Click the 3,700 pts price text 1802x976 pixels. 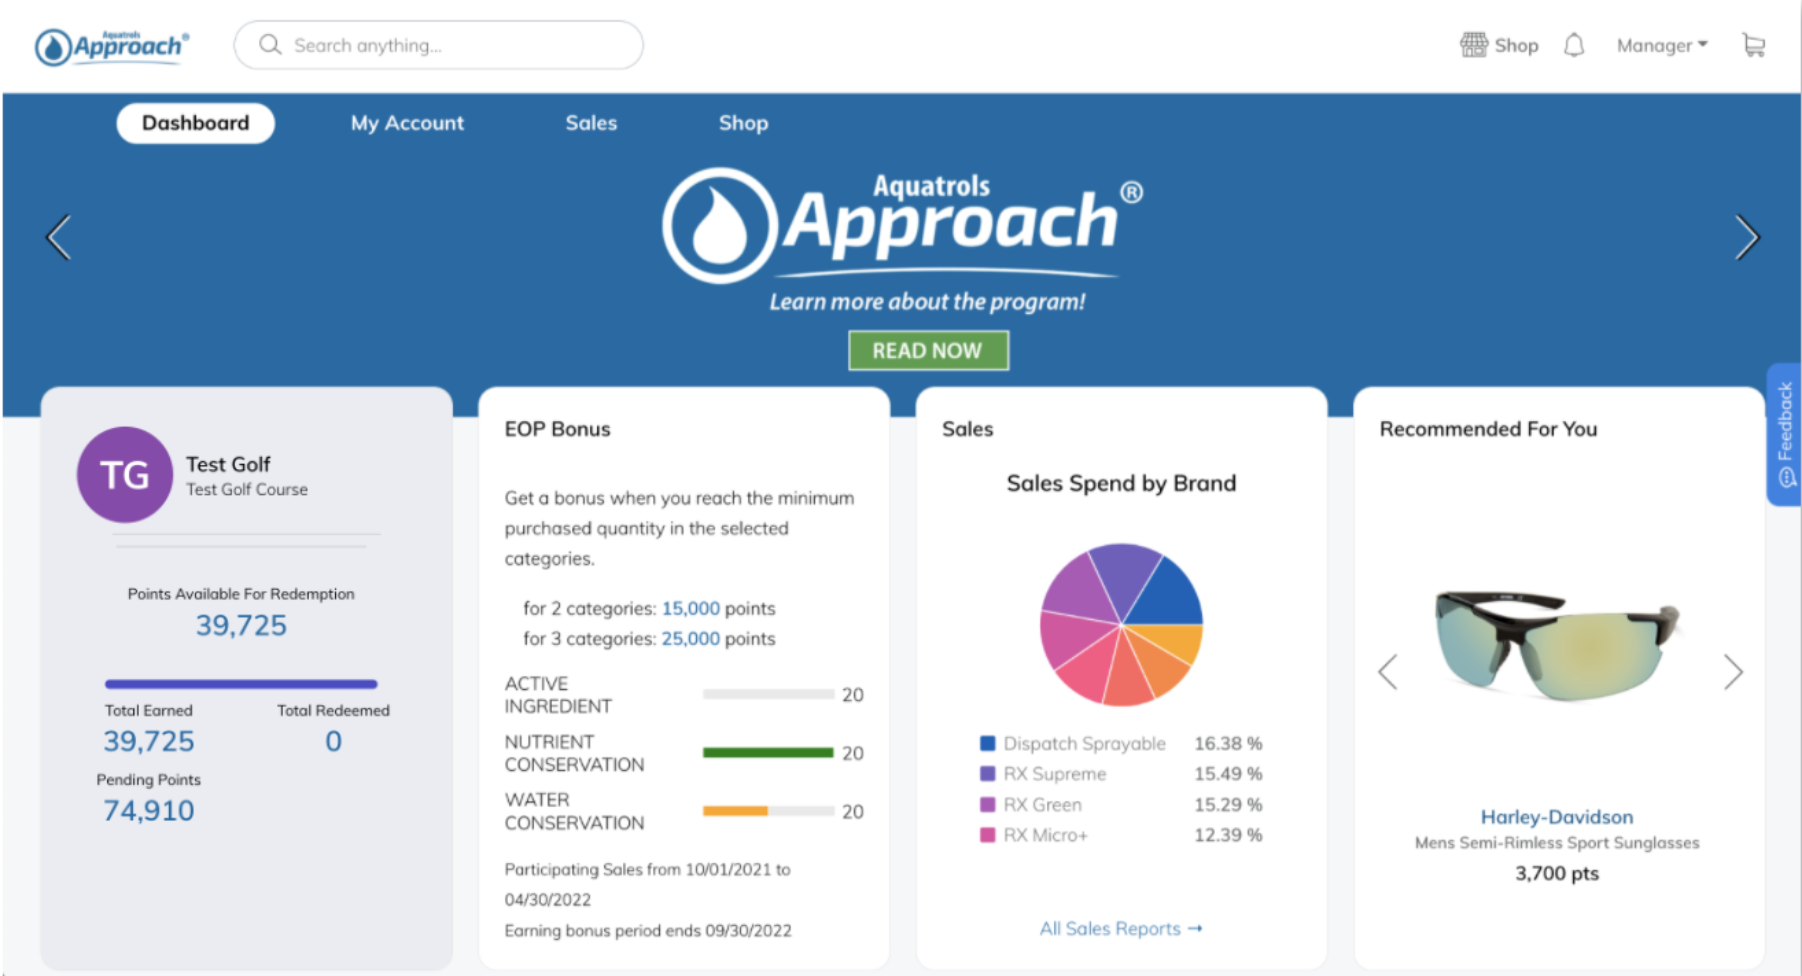[1557, 873]
